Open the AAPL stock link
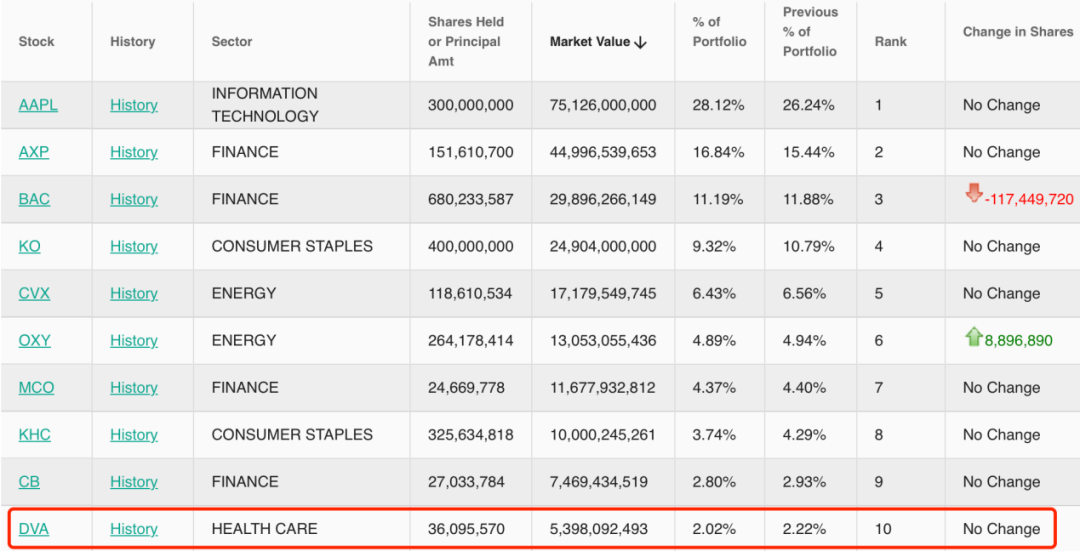 click(x=38, y=105)
